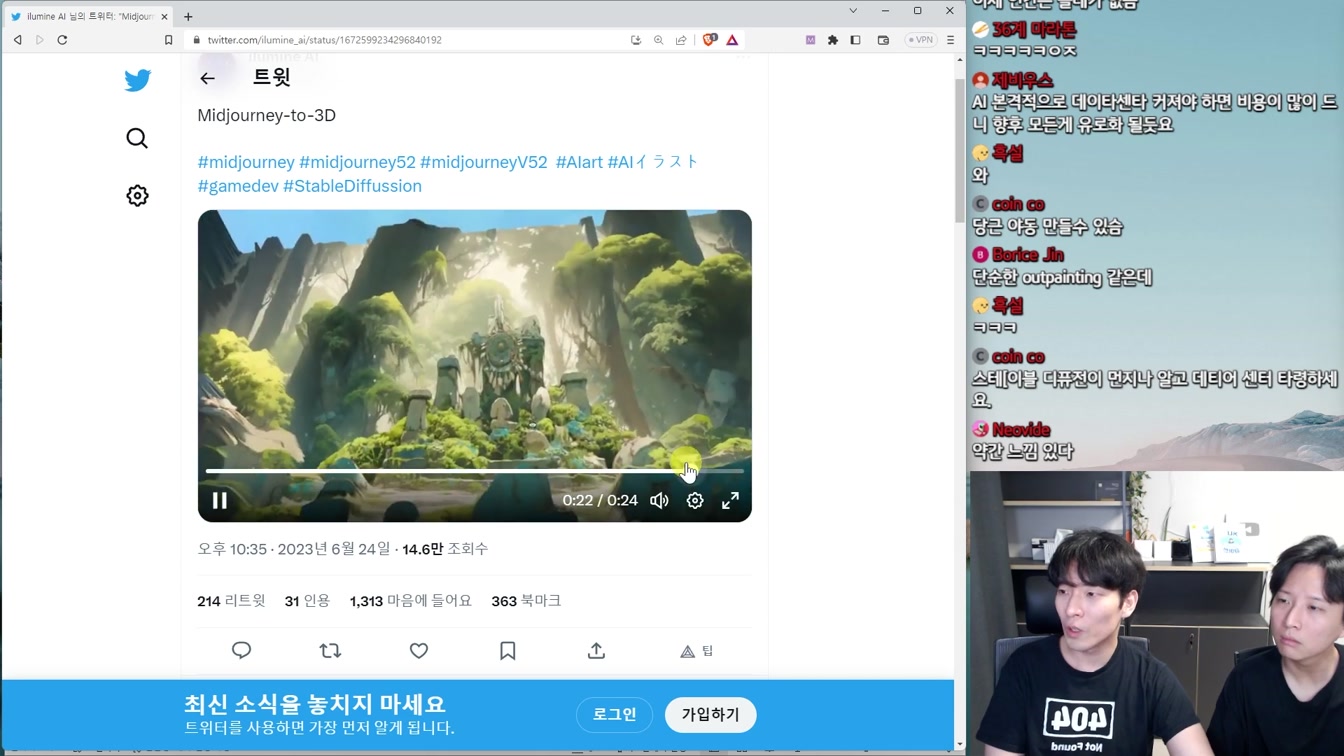Open a new tab with the plus button
1344x756 pixels.
(188, 16)
